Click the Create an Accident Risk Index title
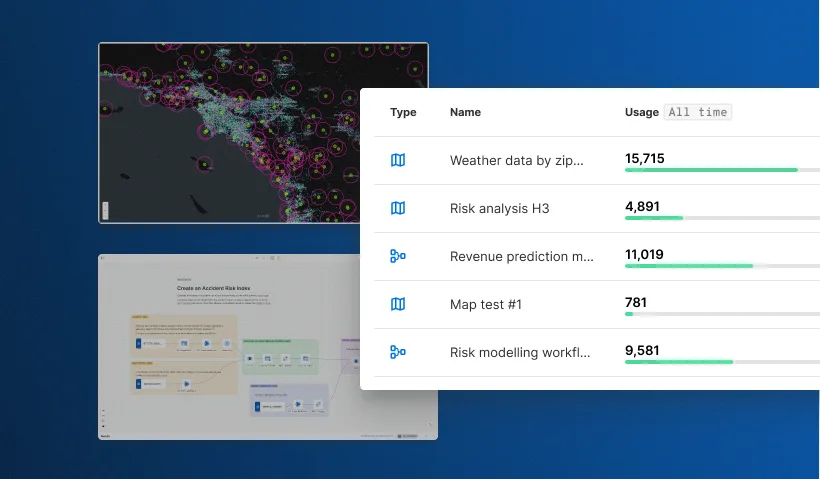 [213, 288]
